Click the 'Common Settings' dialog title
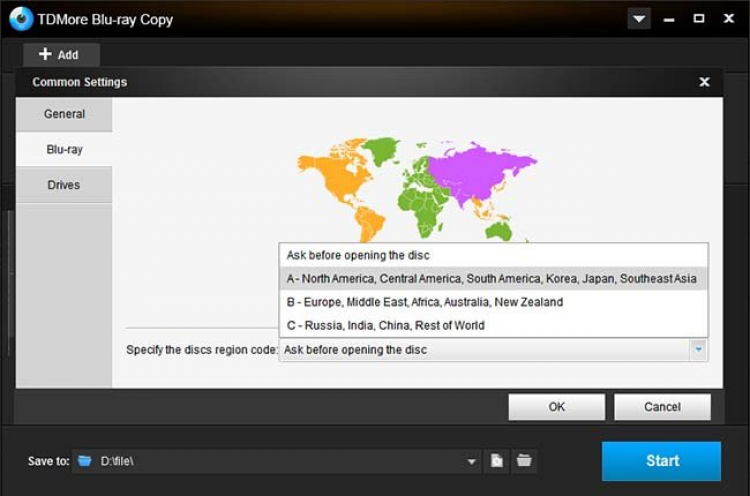 [x=80, y=82]
